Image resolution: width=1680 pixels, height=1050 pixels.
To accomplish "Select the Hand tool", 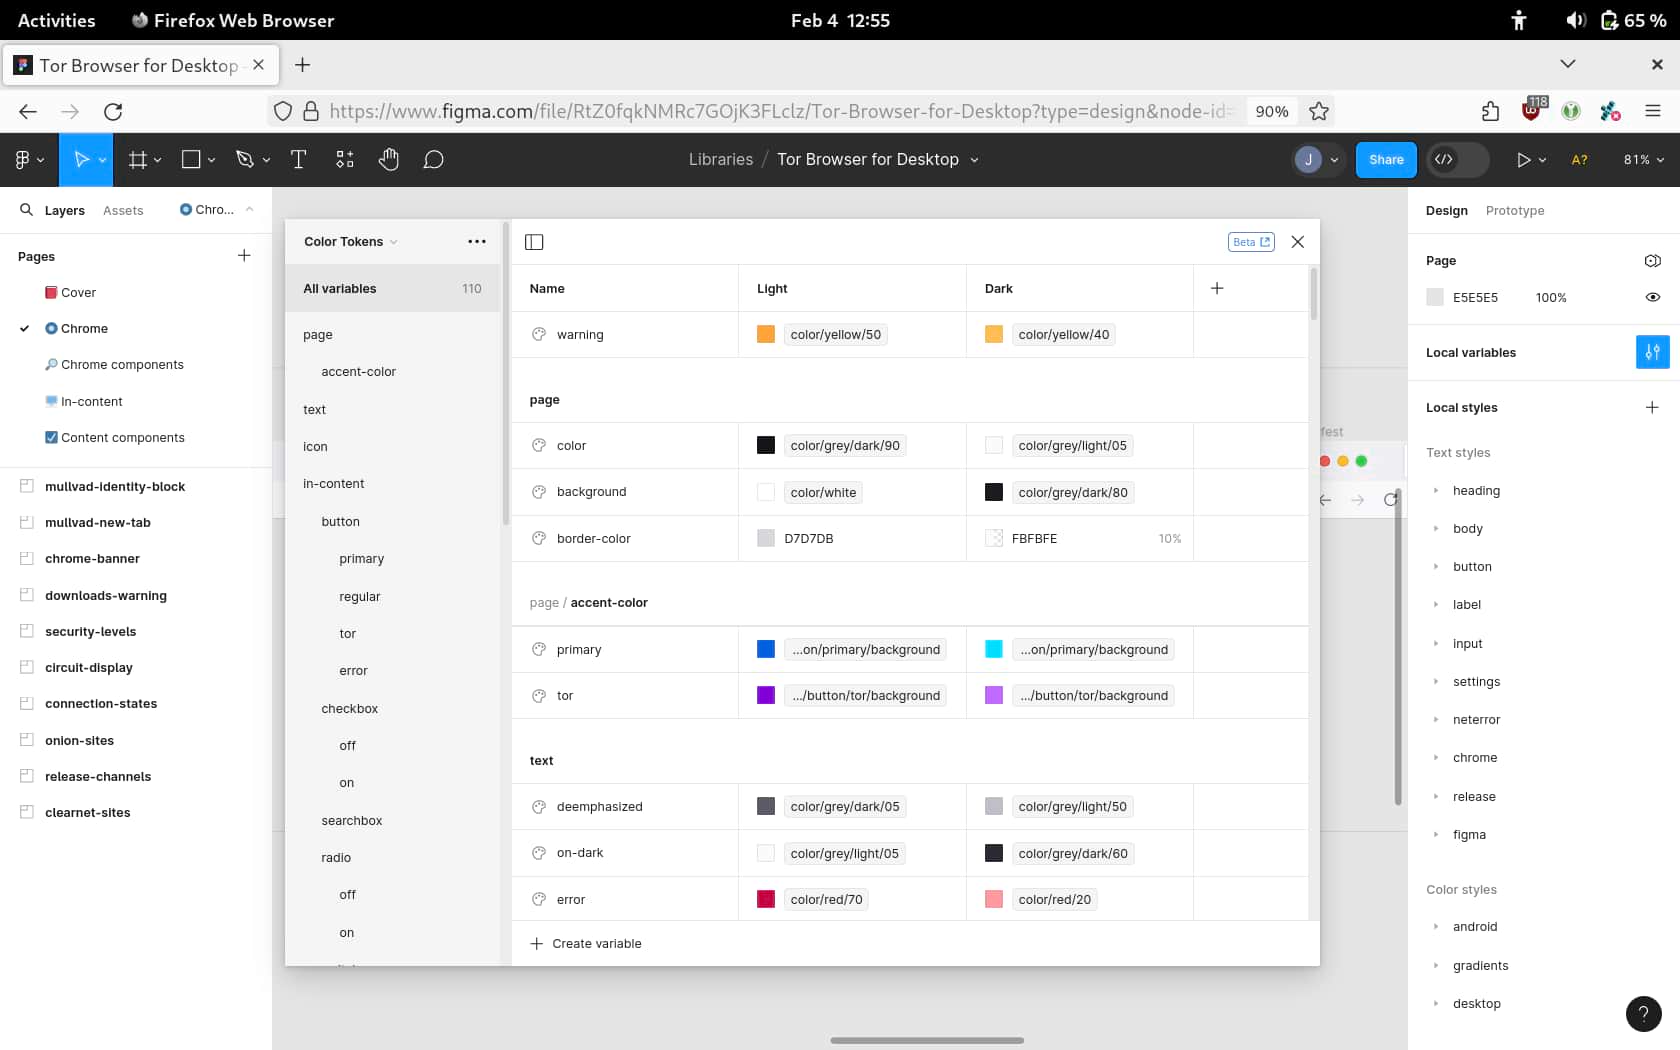I will [389, 160].
